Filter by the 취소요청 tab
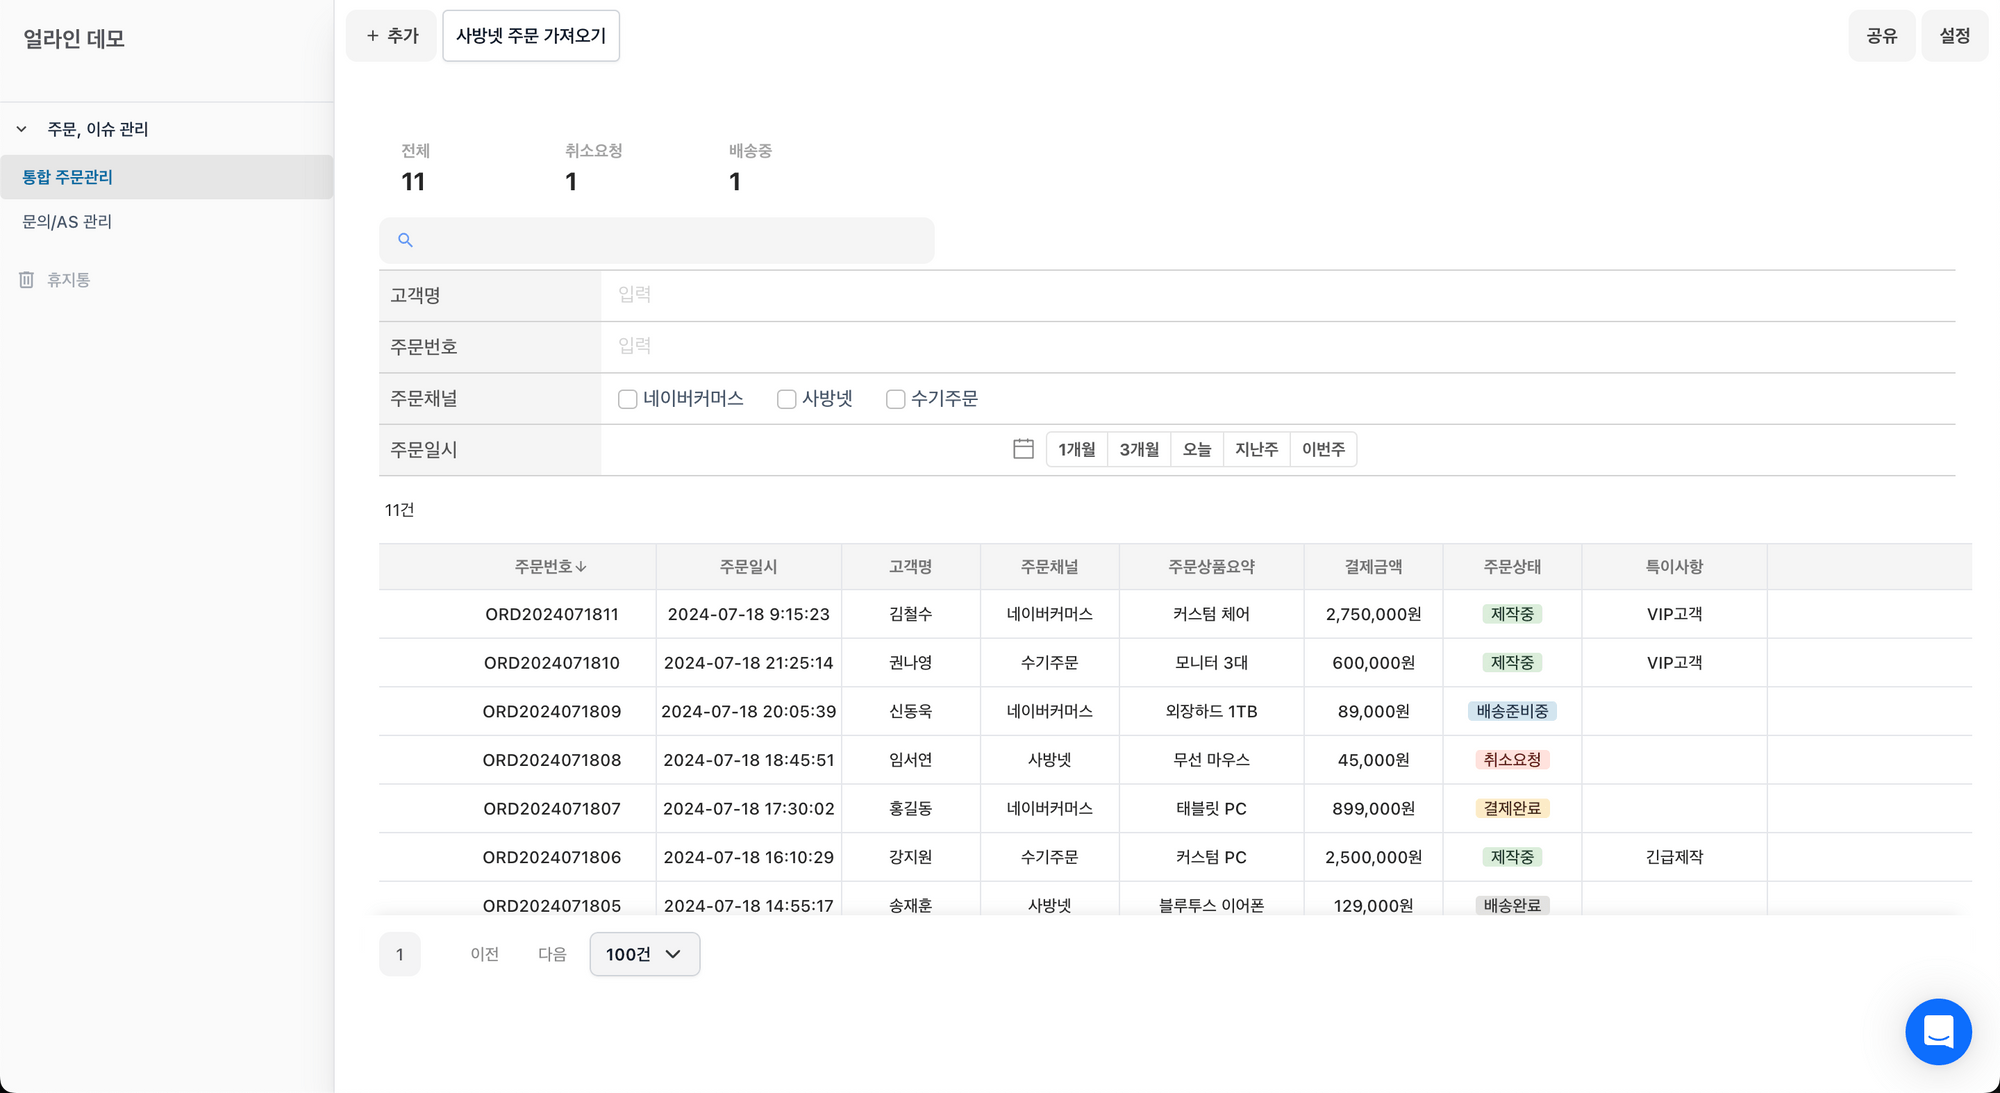The height and width of the screenshot is (1093, 2000). tap(593, 168)
